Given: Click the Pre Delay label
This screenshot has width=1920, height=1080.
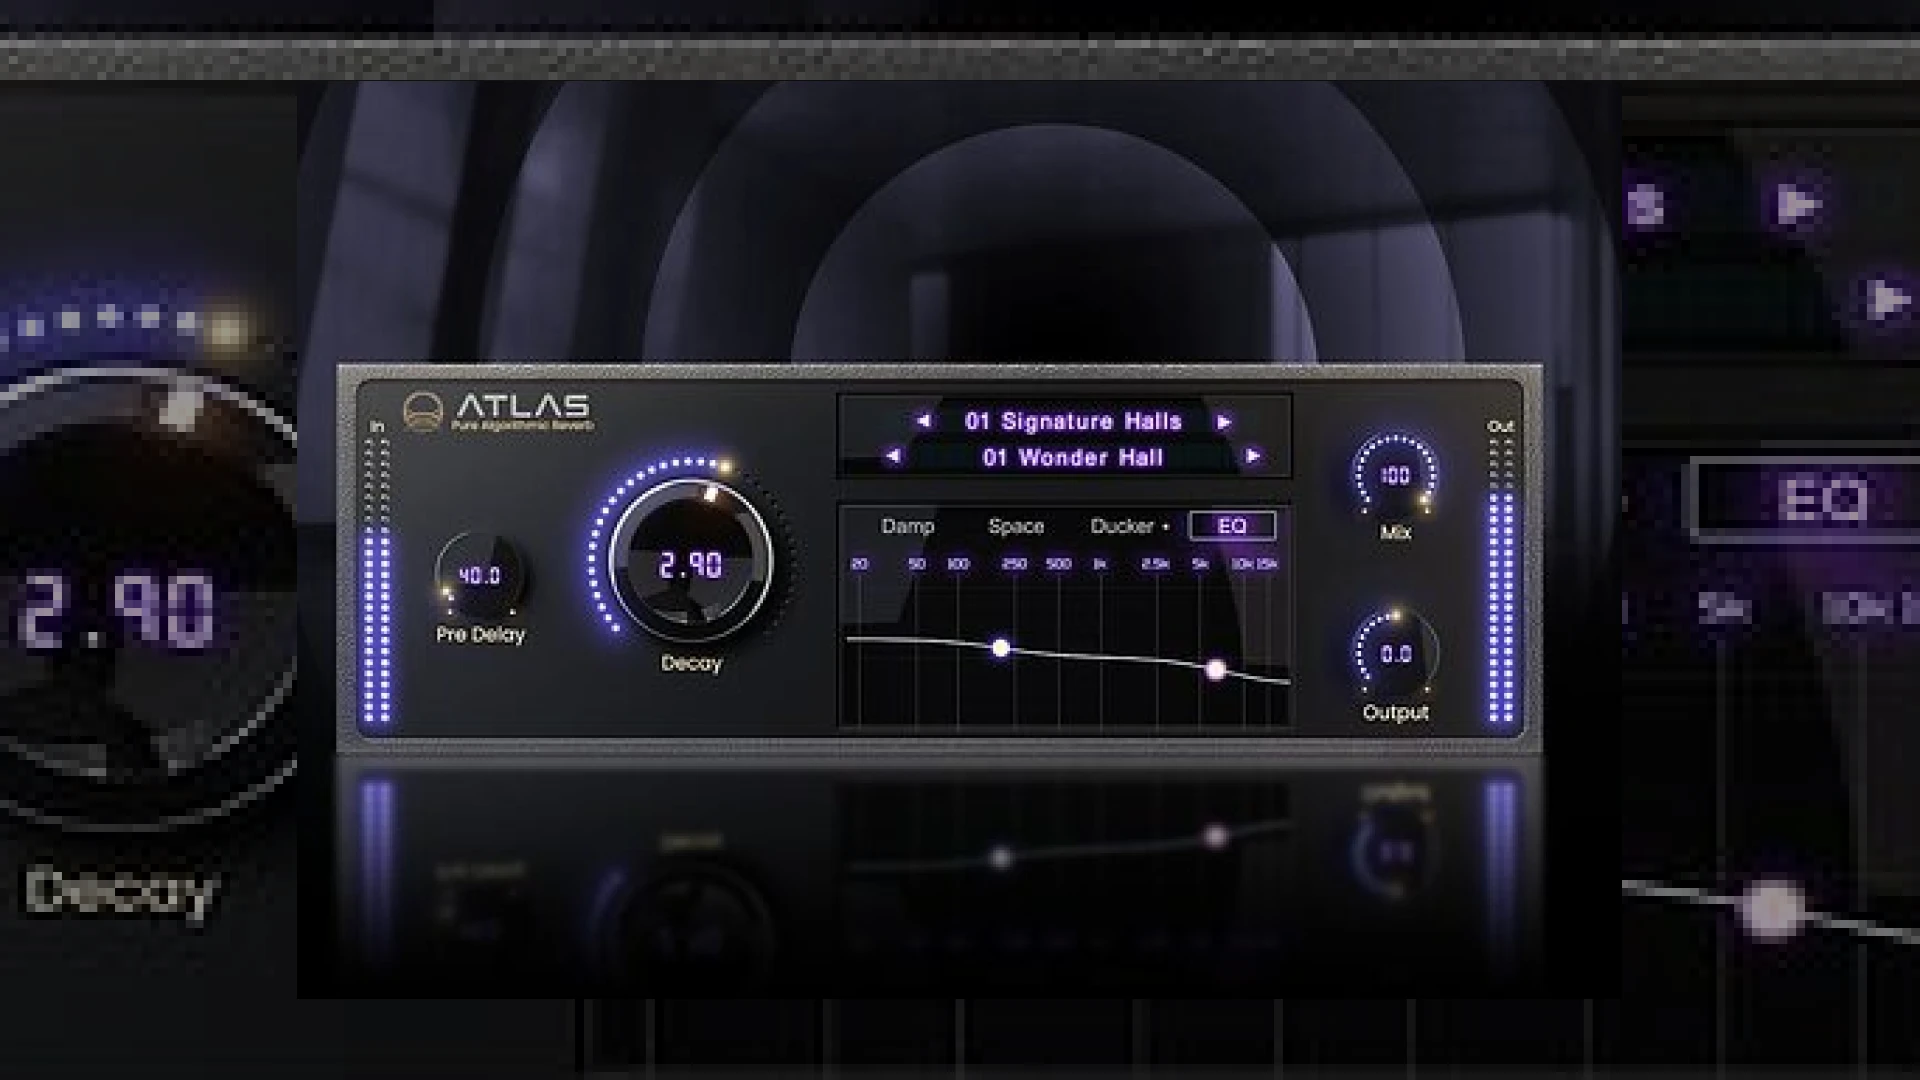Looking at the screenshot, I should click(480, 635).
